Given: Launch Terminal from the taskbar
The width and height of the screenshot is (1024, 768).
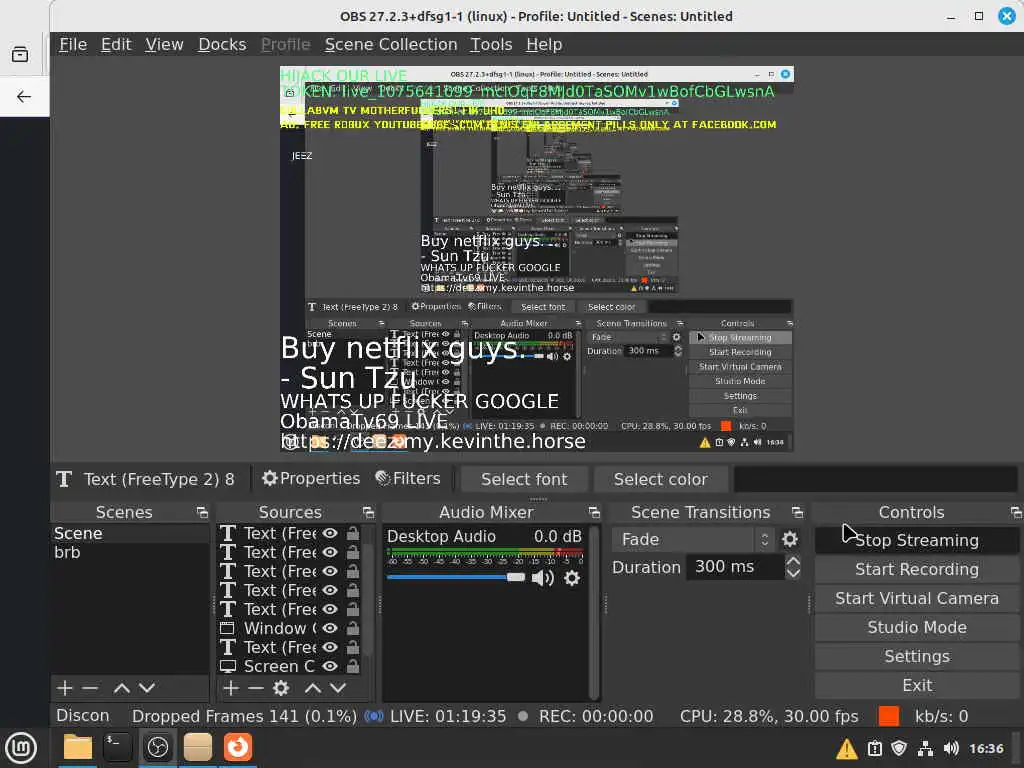Looking at the screenshot, I should click(x=118, y=747).
